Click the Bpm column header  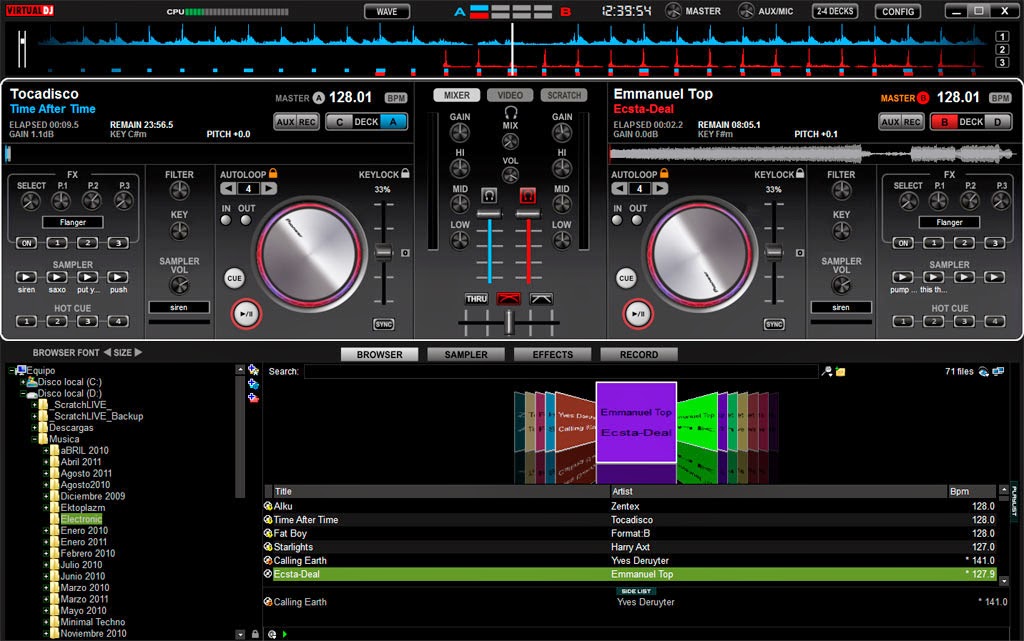(972, 492)
